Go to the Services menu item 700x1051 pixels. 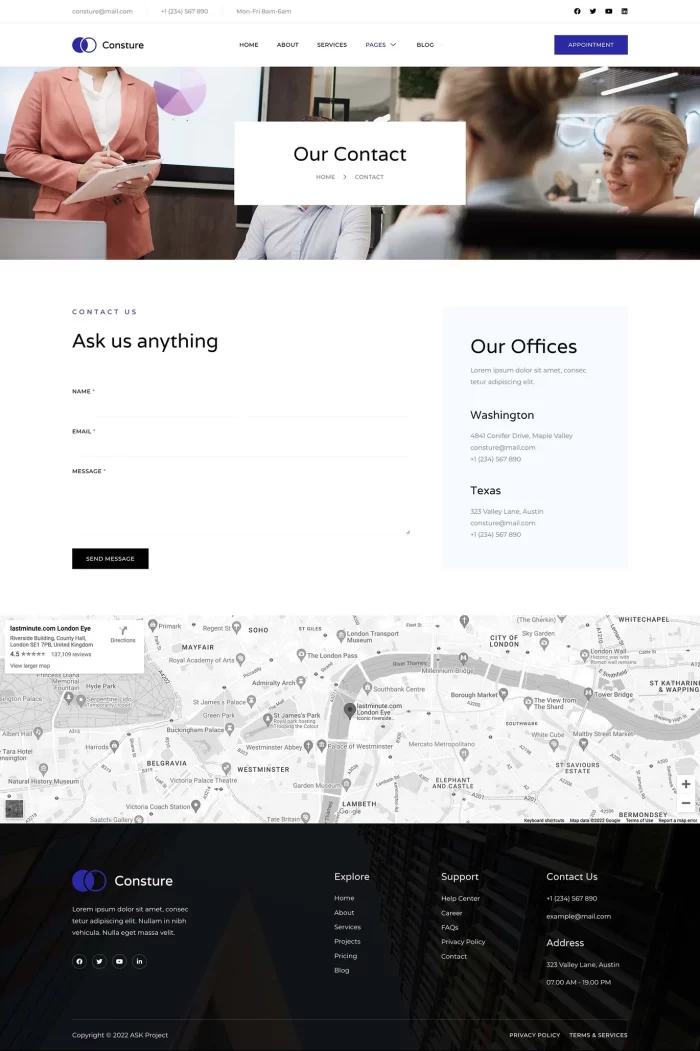pos(332,45)
